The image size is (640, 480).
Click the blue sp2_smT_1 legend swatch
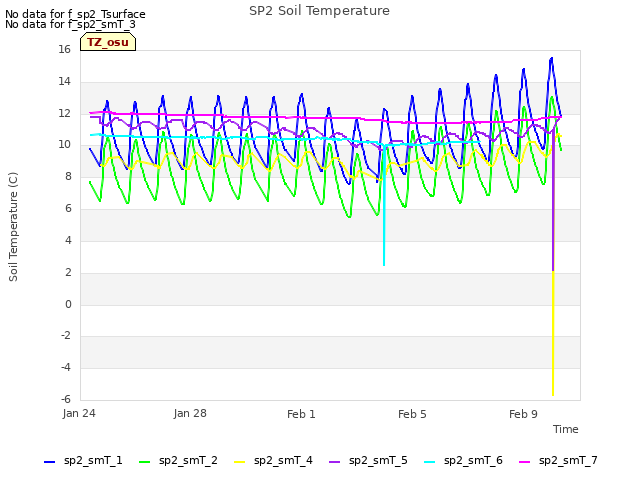[x=49, y=462]
